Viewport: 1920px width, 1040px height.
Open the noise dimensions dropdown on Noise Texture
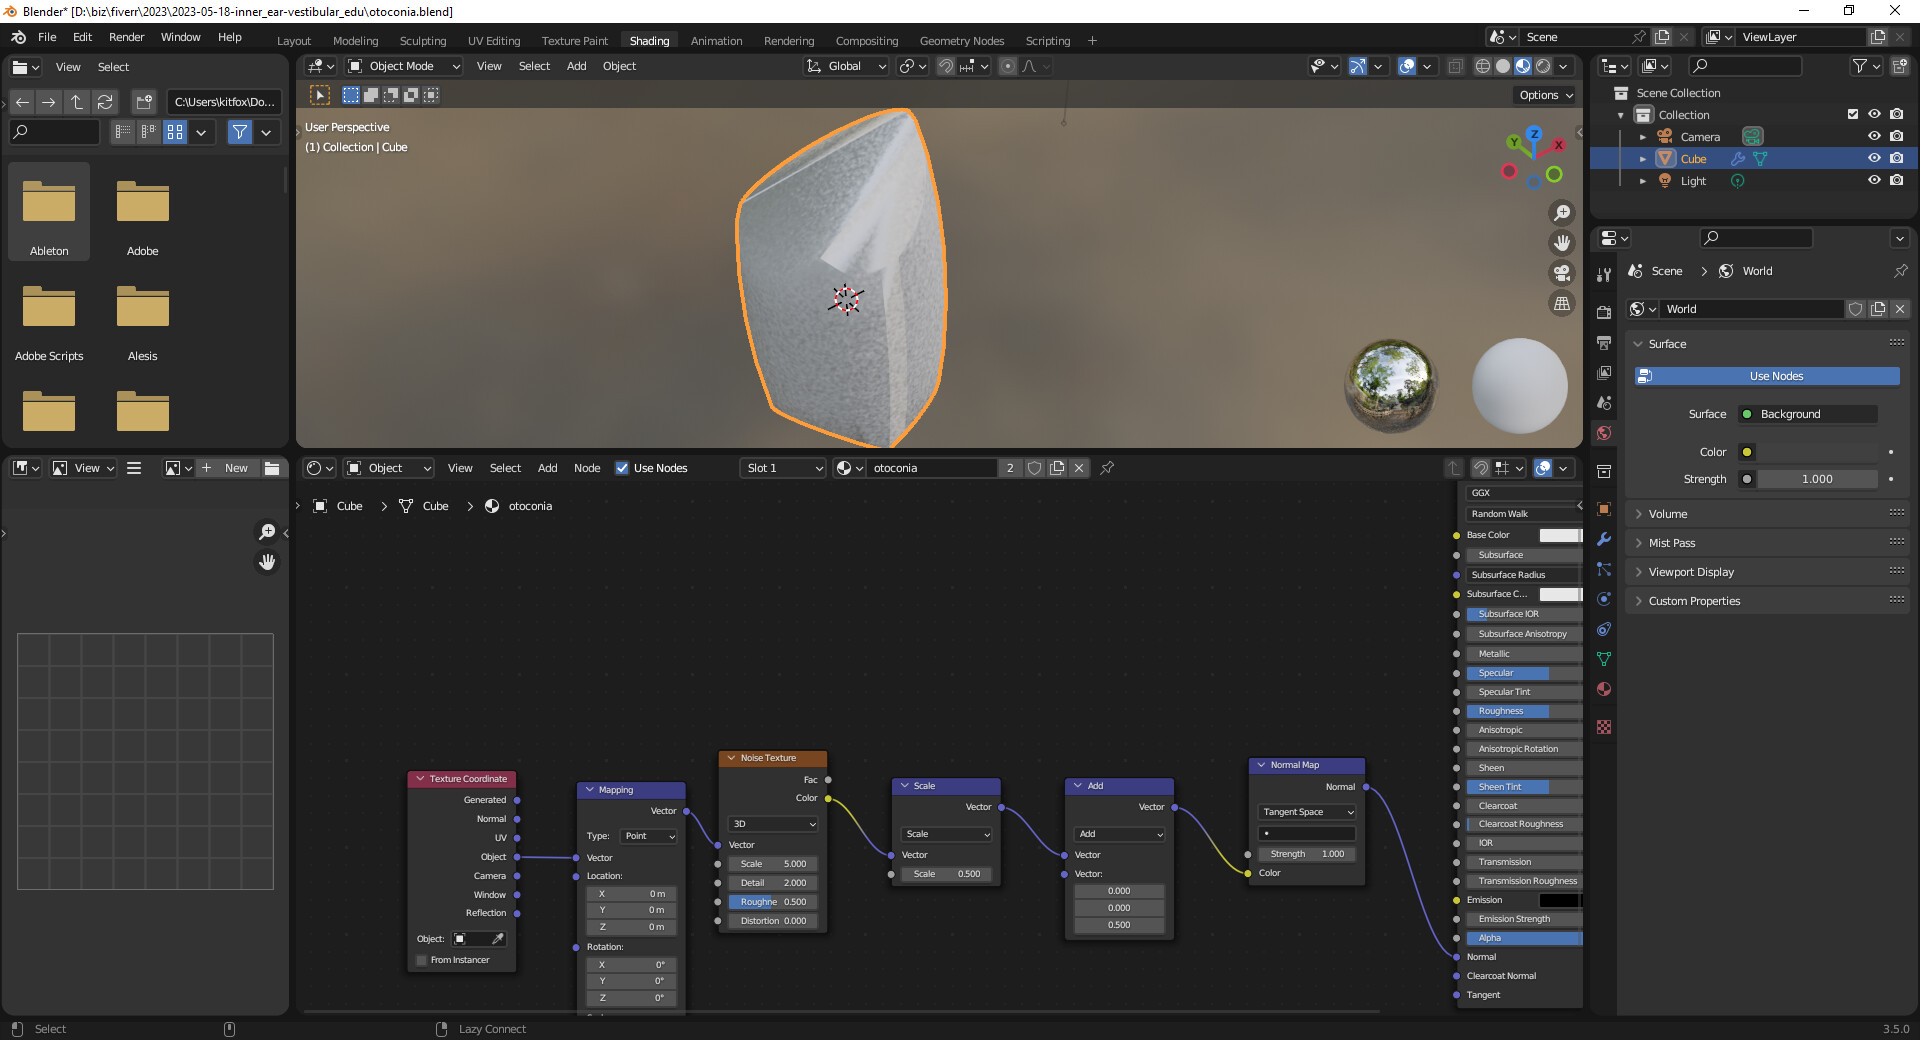coord(772,824)
